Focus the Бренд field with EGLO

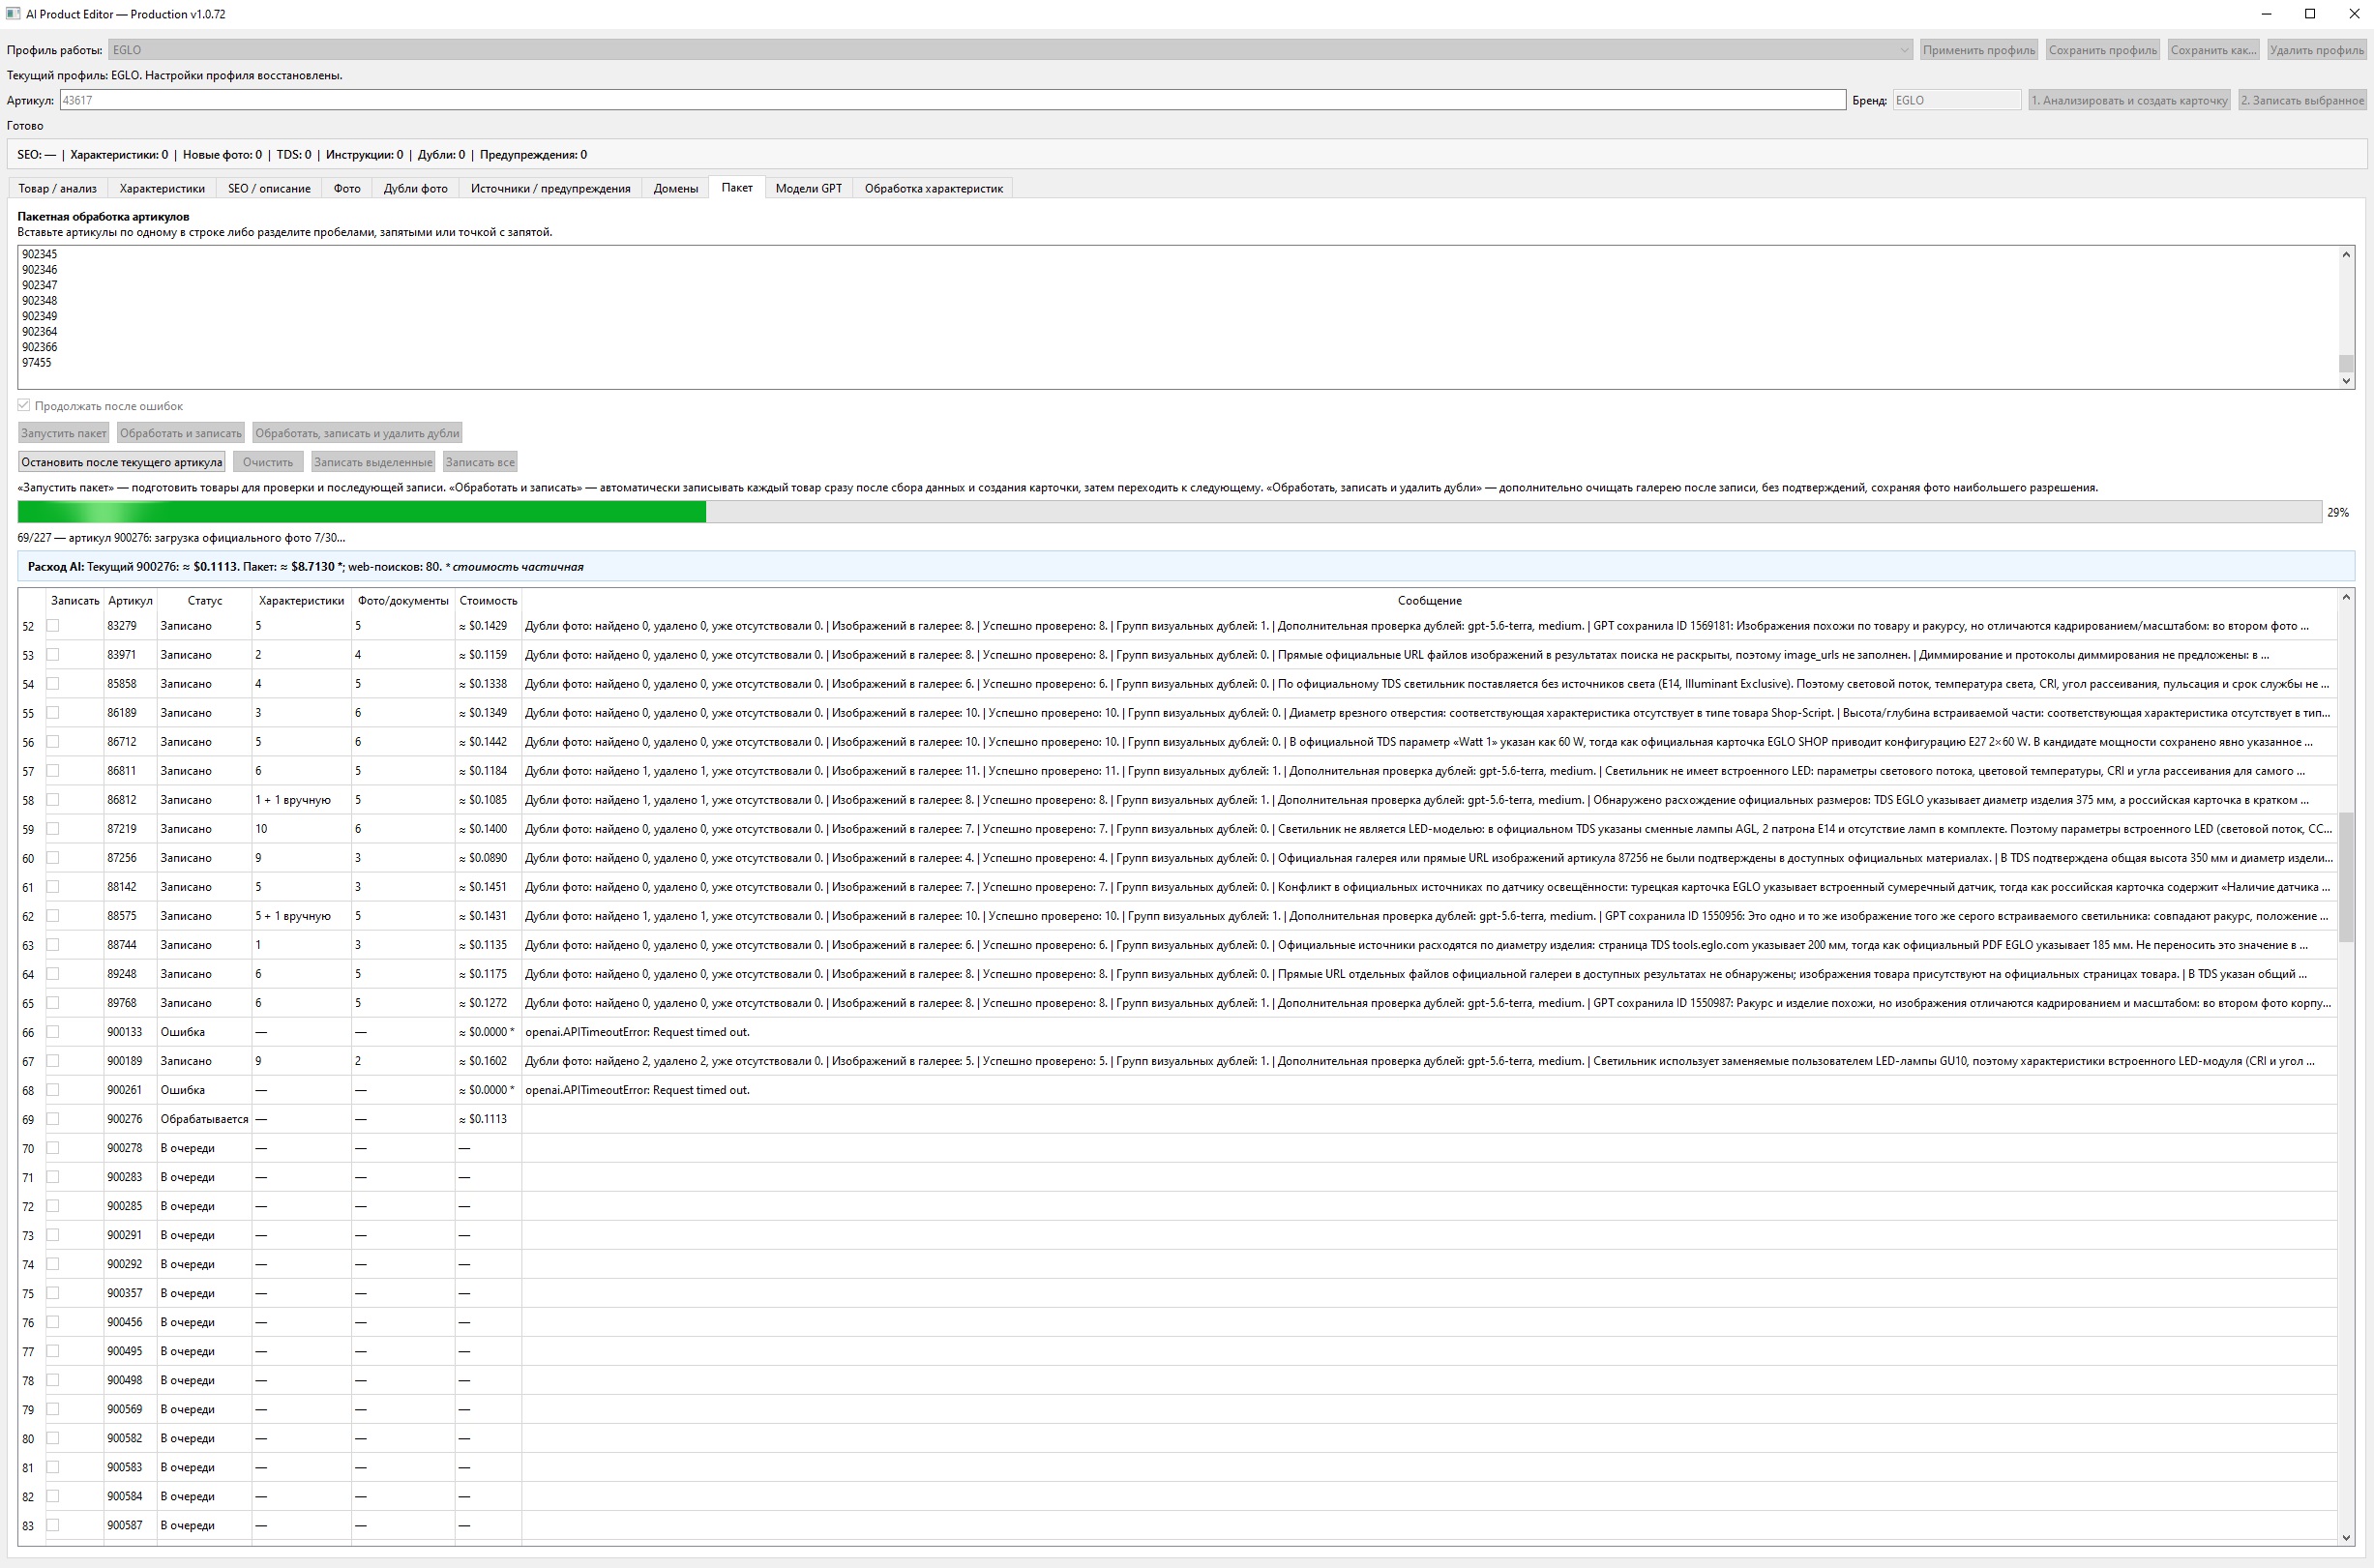(x=1956, y=100)
